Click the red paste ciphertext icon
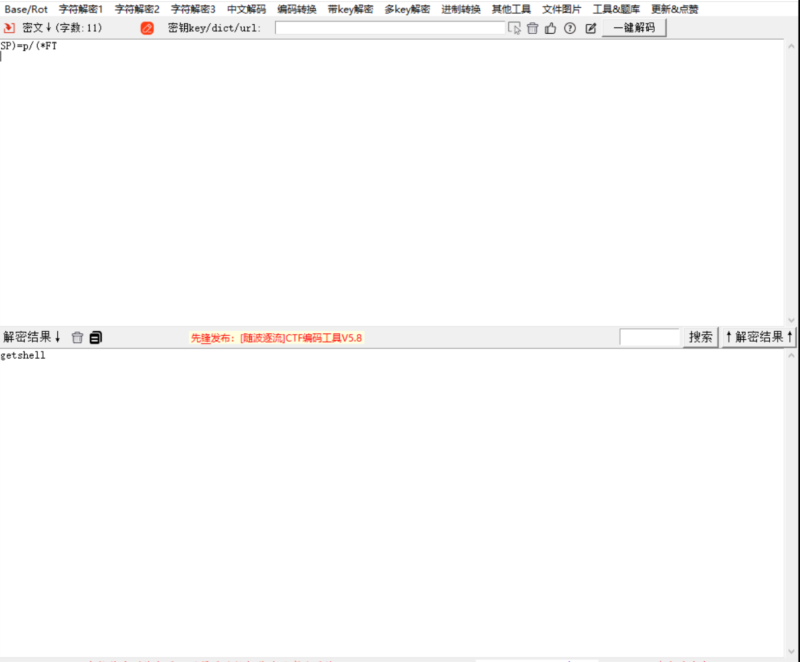This screenshot has height=662, width=800. point(10,28)
